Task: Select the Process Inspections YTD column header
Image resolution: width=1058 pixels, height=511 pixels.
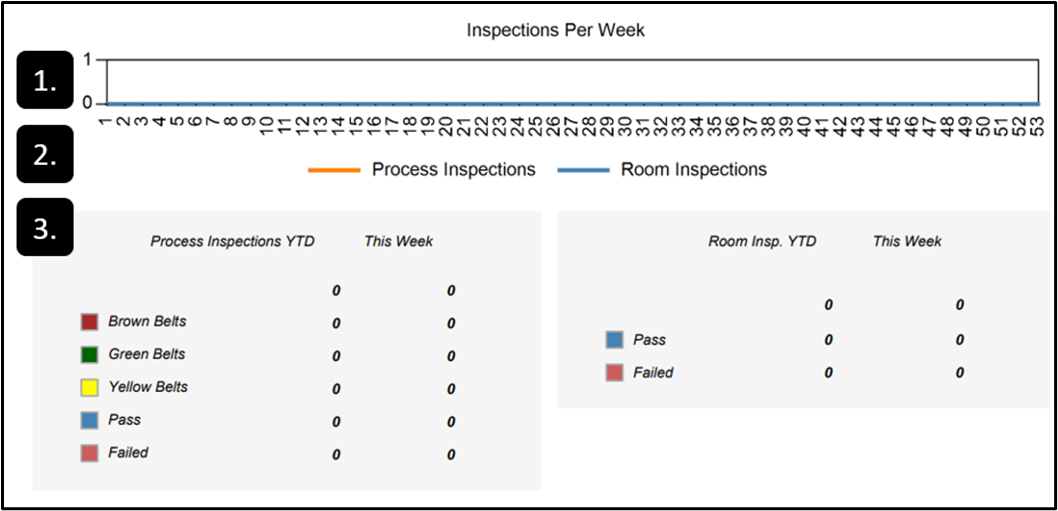Action: pos(232,241)
